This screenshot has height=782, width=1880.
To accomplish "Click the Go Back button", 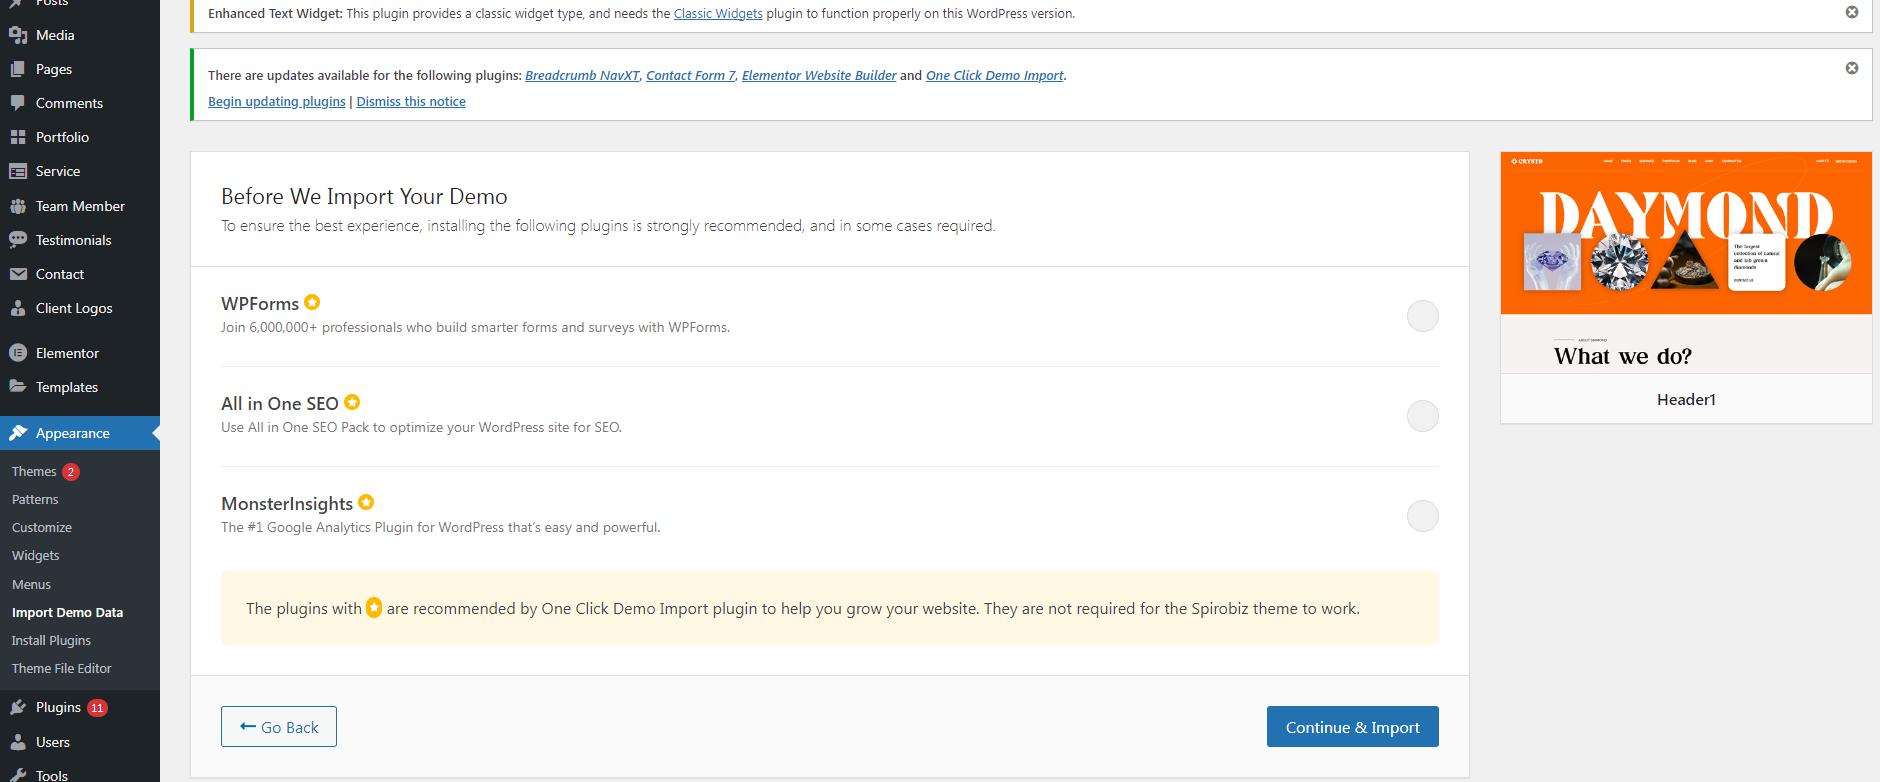I will click(279, 727).
